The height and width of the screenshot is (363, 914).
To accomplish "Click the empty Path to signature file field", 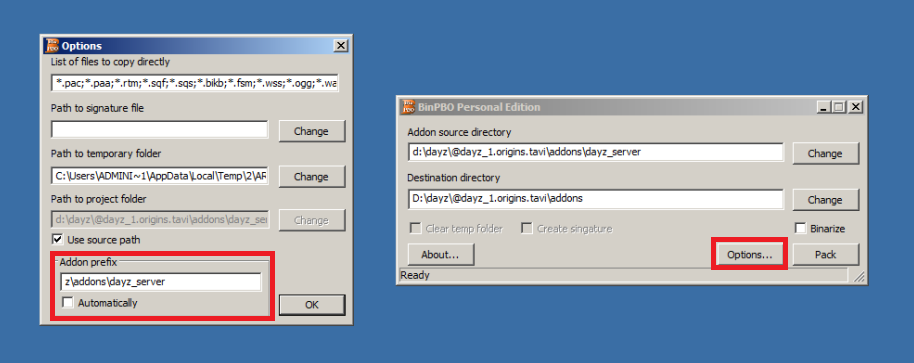I will pos(160,129).
